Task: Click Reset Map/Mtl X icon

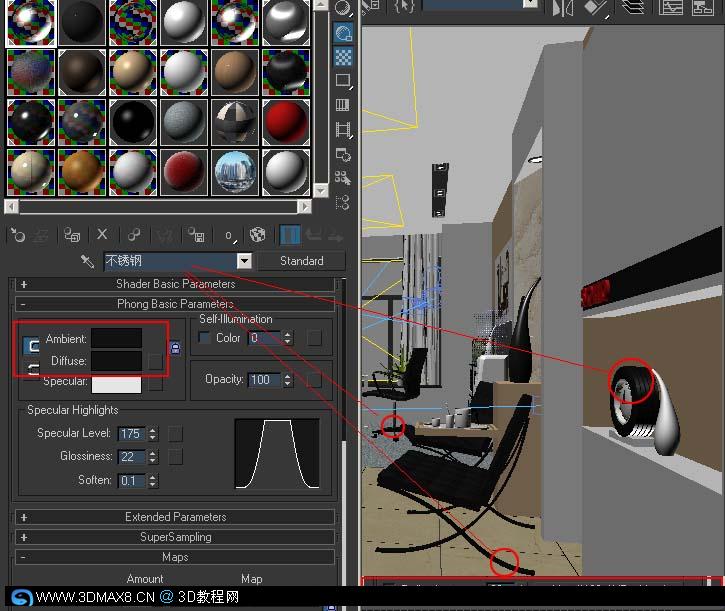Action: coord(102,235)
